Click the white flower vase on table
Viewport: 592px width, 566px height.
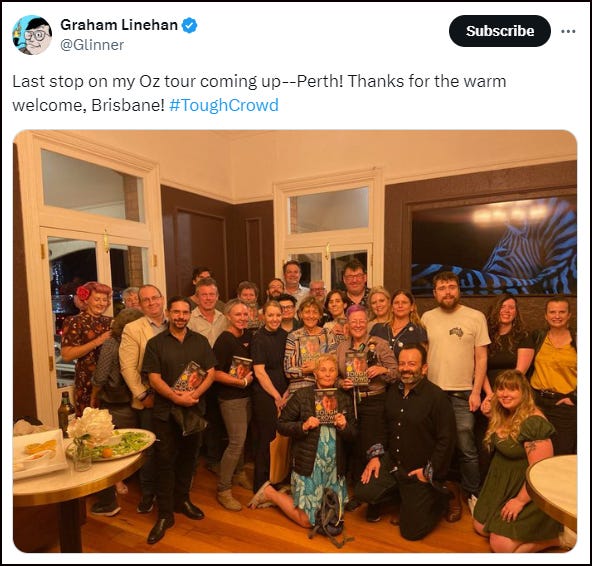pos(89,435)
